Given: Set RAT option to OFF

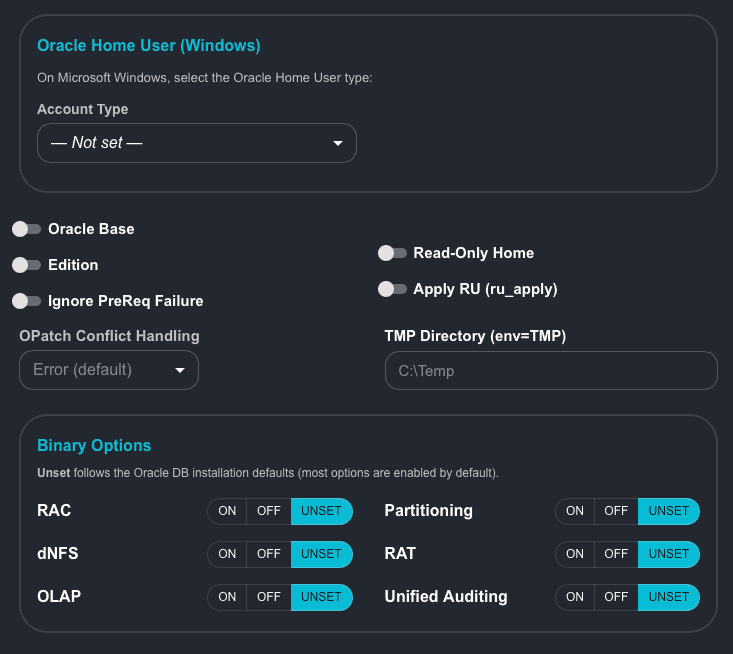Looking at the screenshot, I should pos(616,554).
